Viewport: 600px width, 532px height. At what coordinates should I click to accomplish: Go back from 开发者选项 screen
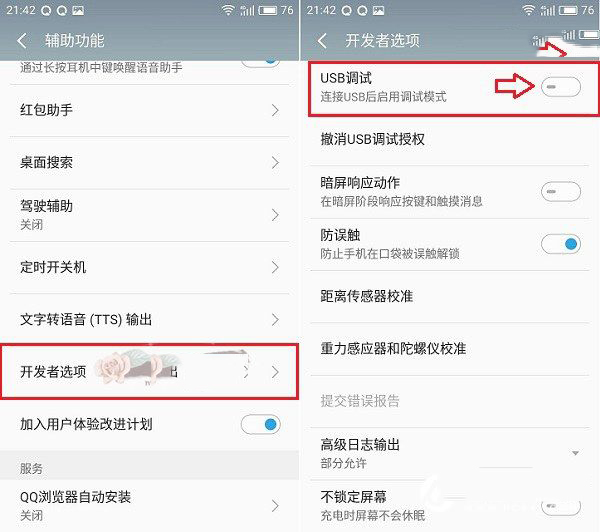(323, 40)
